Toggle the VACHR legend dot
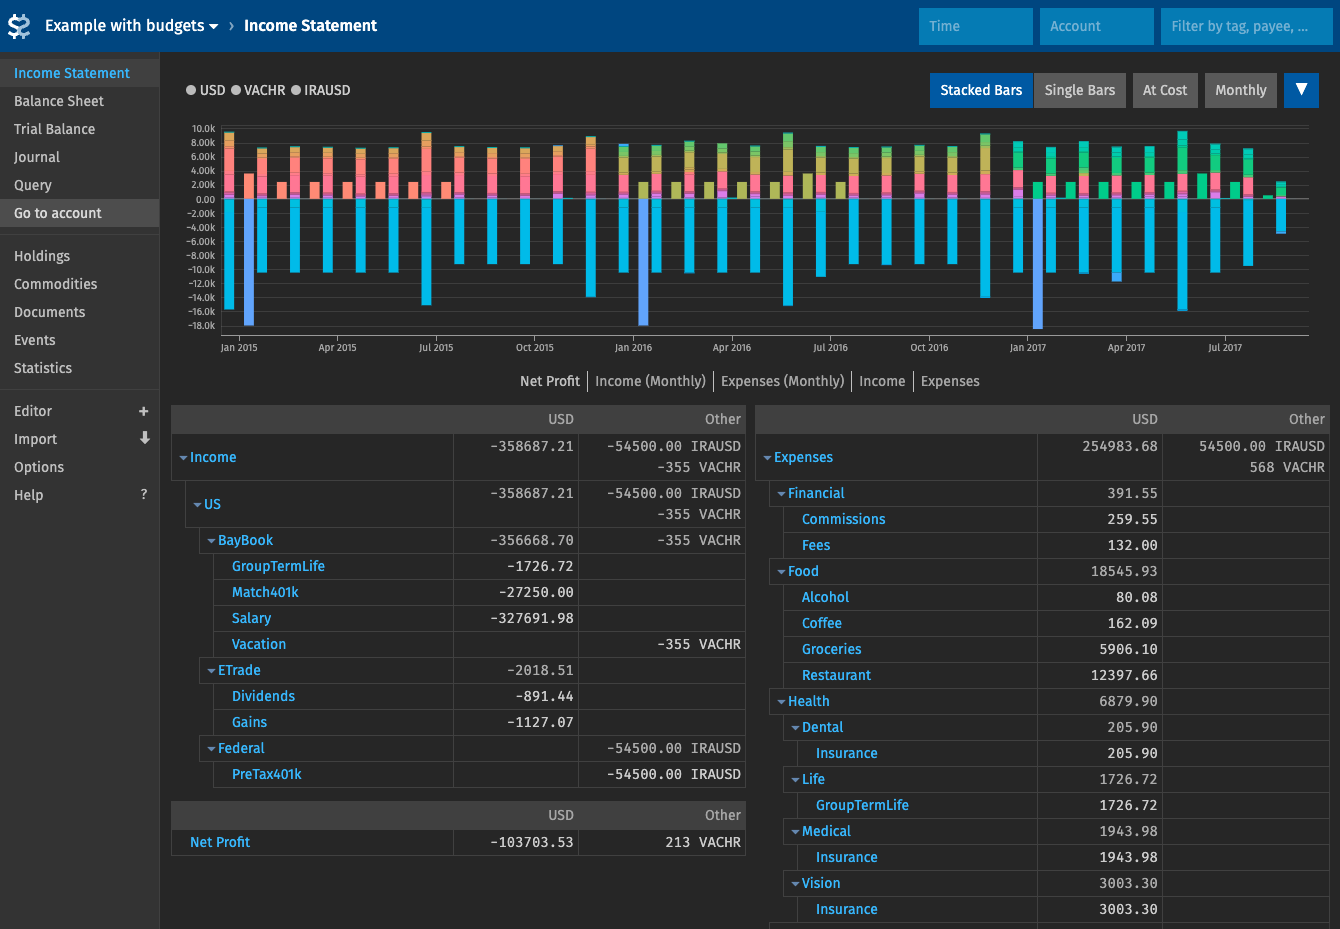 click(236, 90)
